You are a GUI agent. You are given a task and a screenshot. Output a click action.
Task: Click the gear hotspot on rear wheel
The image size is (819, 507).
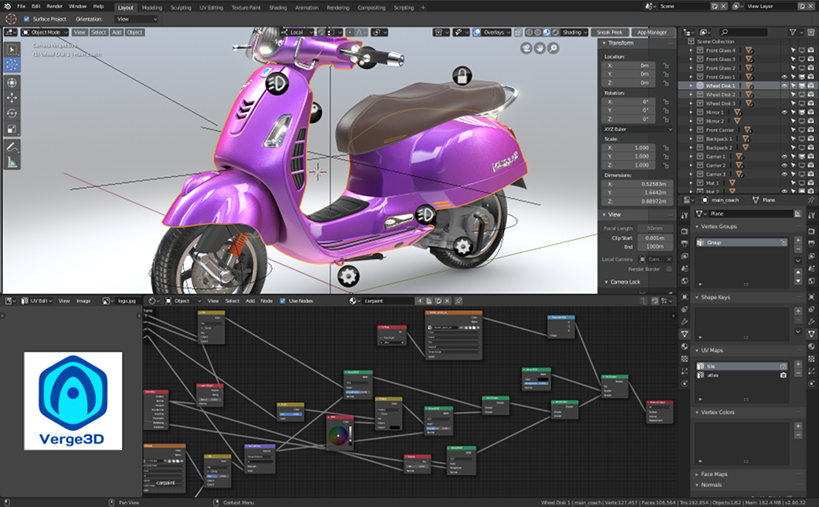pyautogui.click(x=463, y=246)
